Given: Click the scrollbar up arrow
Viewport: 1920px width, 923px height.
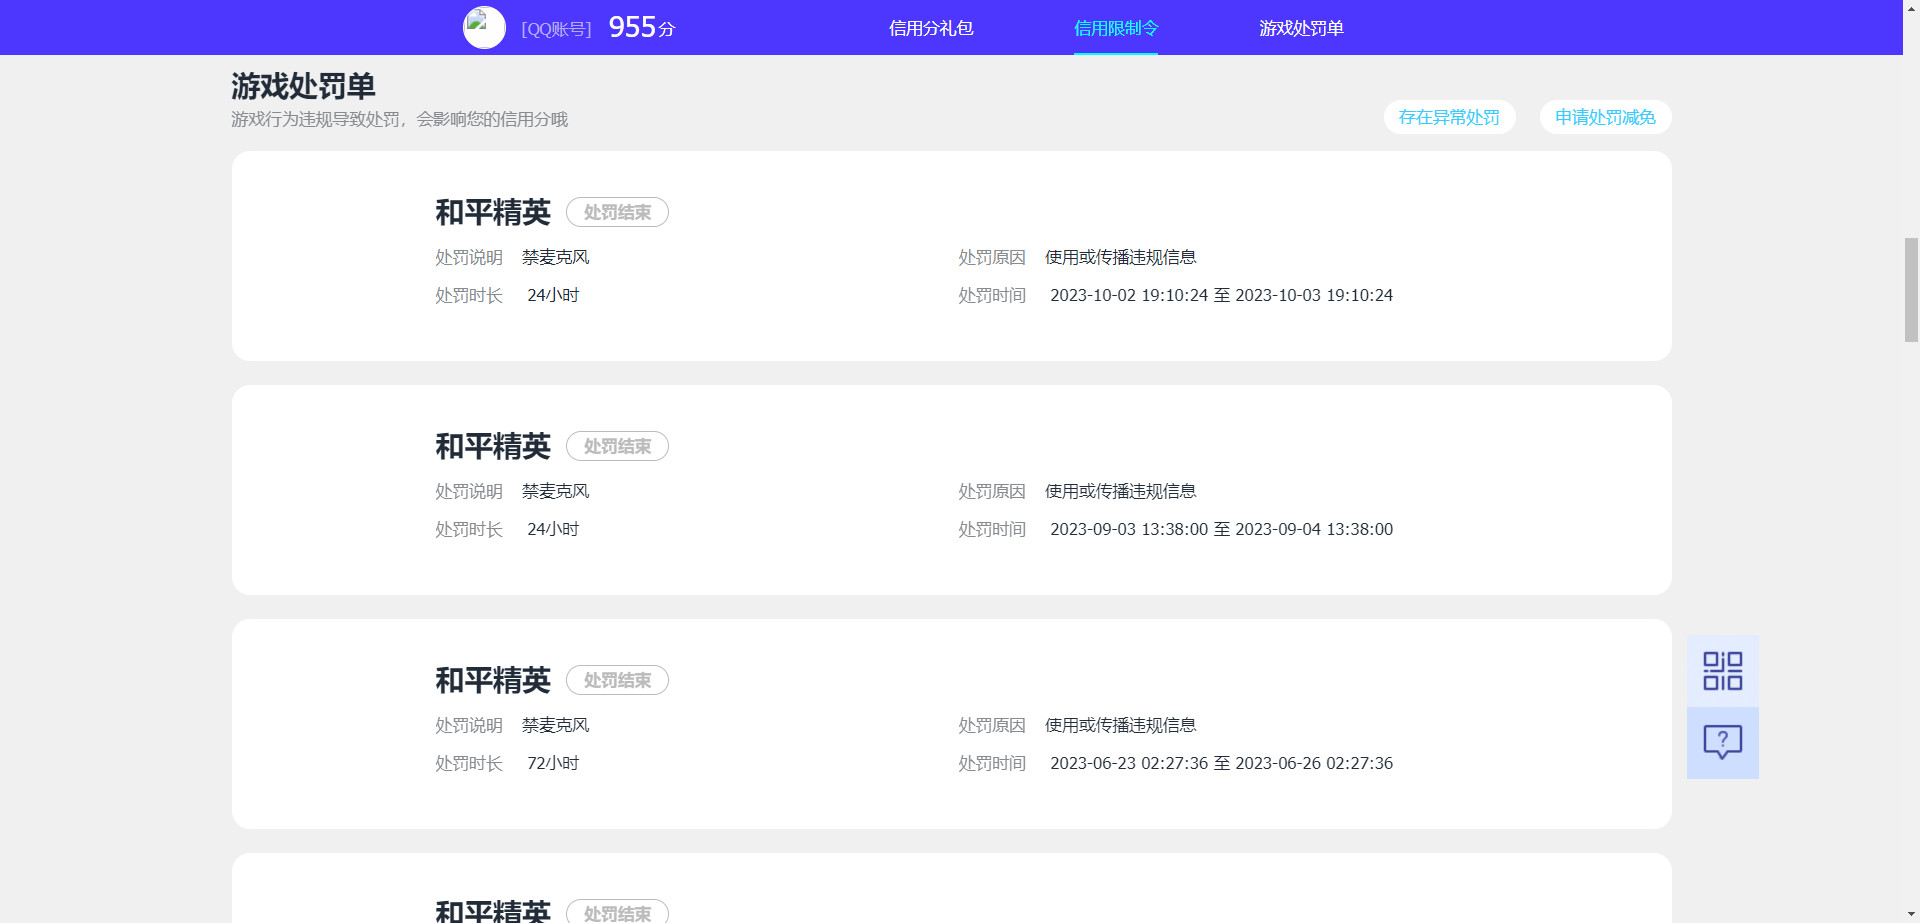Looking at the screenshot, I should (x=1911, y=8).
